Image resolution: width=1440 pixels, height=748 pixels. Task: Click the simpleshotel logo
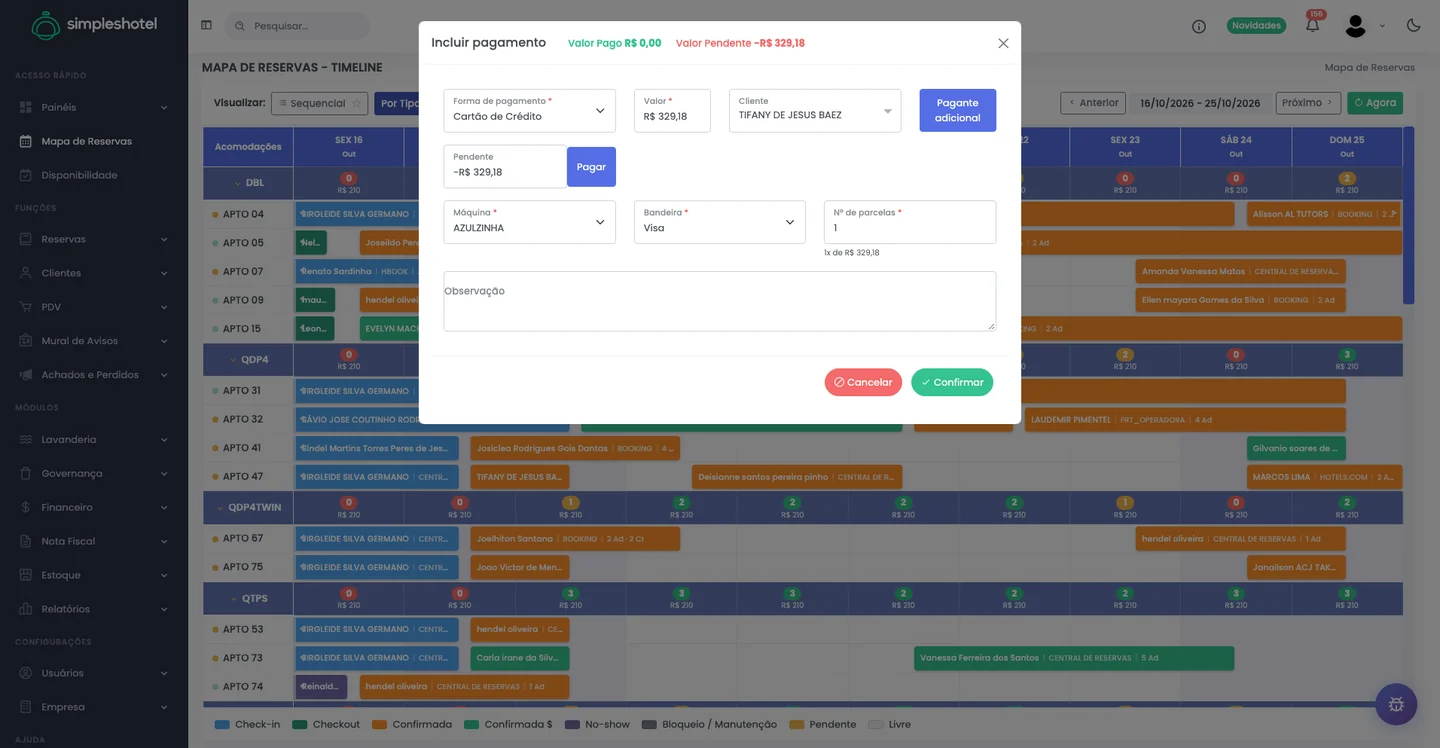pyautogui.click(x=94, y=25)
